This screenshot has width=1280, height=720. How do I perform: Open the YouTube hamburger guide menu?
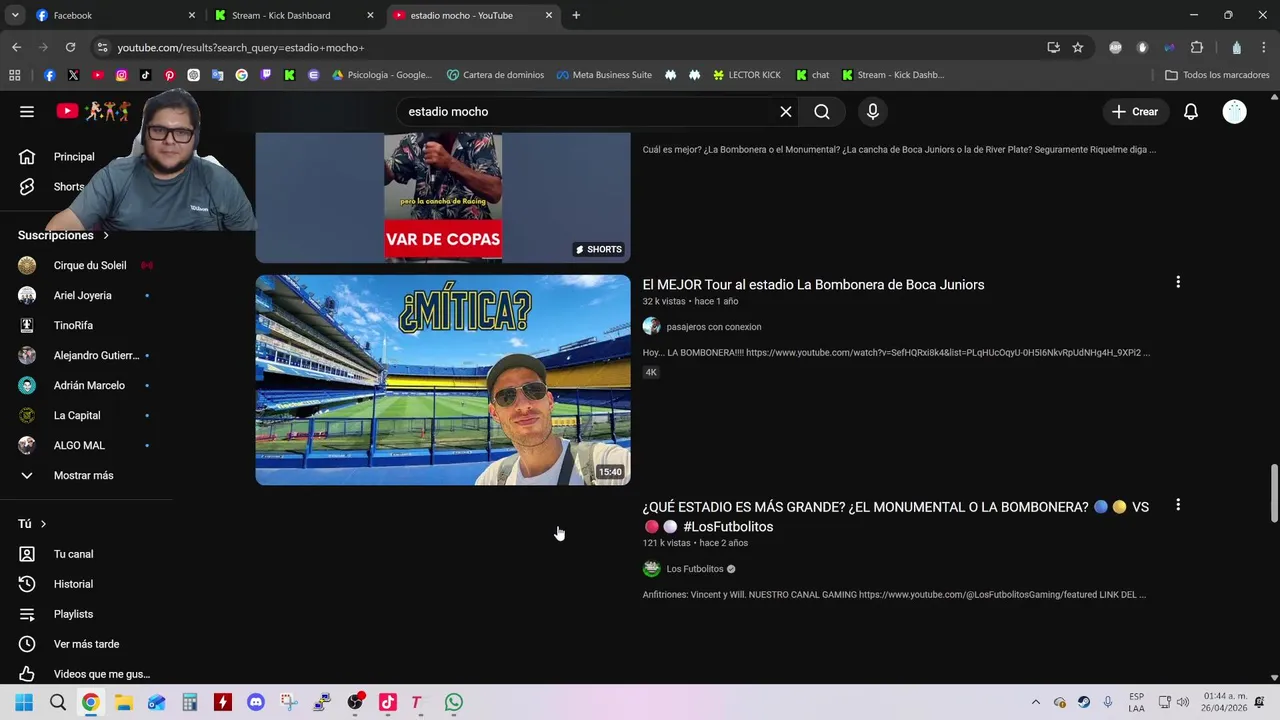(27, 112)
